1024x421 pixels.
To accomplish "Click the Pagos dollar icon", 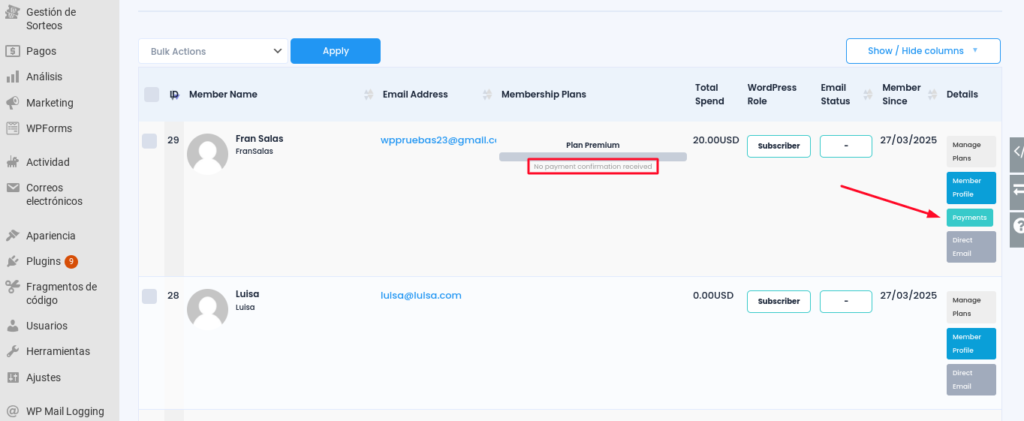I will coord(12,51).
